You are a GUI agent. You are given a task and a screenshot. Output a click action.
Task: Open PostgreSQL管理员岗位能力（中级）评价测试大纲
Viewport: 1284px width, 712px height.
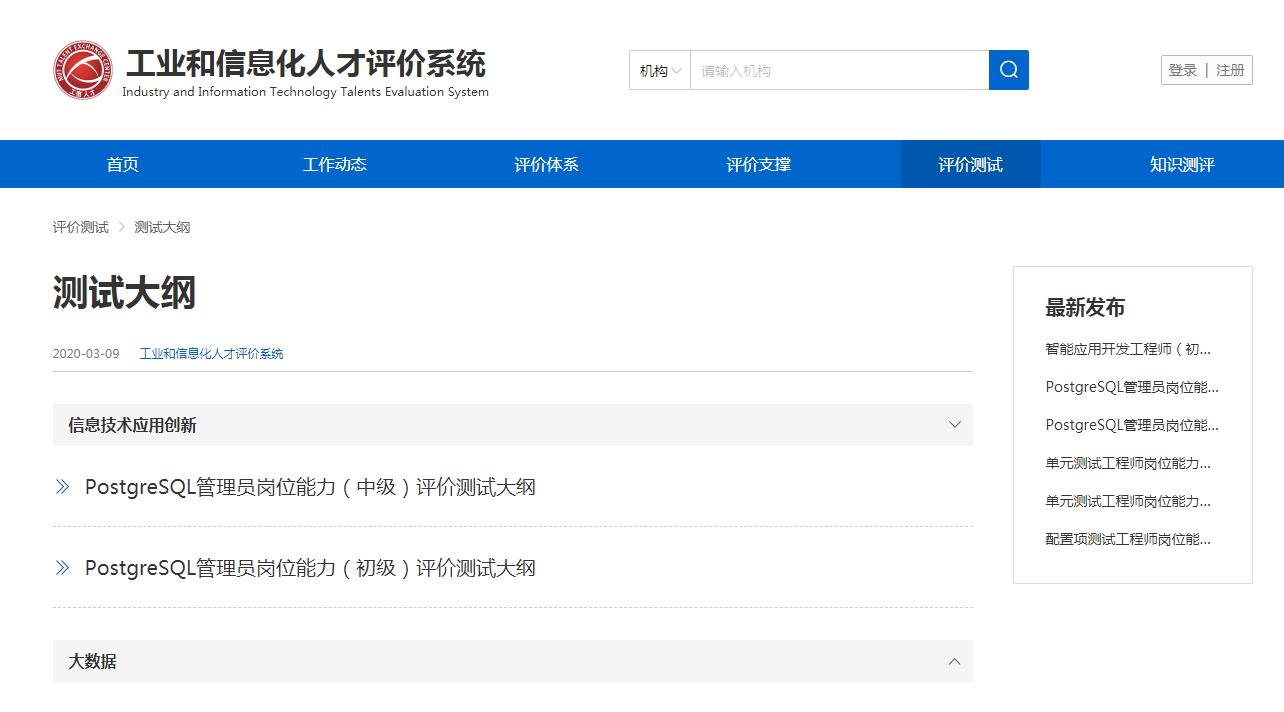(x=310, y=487)
